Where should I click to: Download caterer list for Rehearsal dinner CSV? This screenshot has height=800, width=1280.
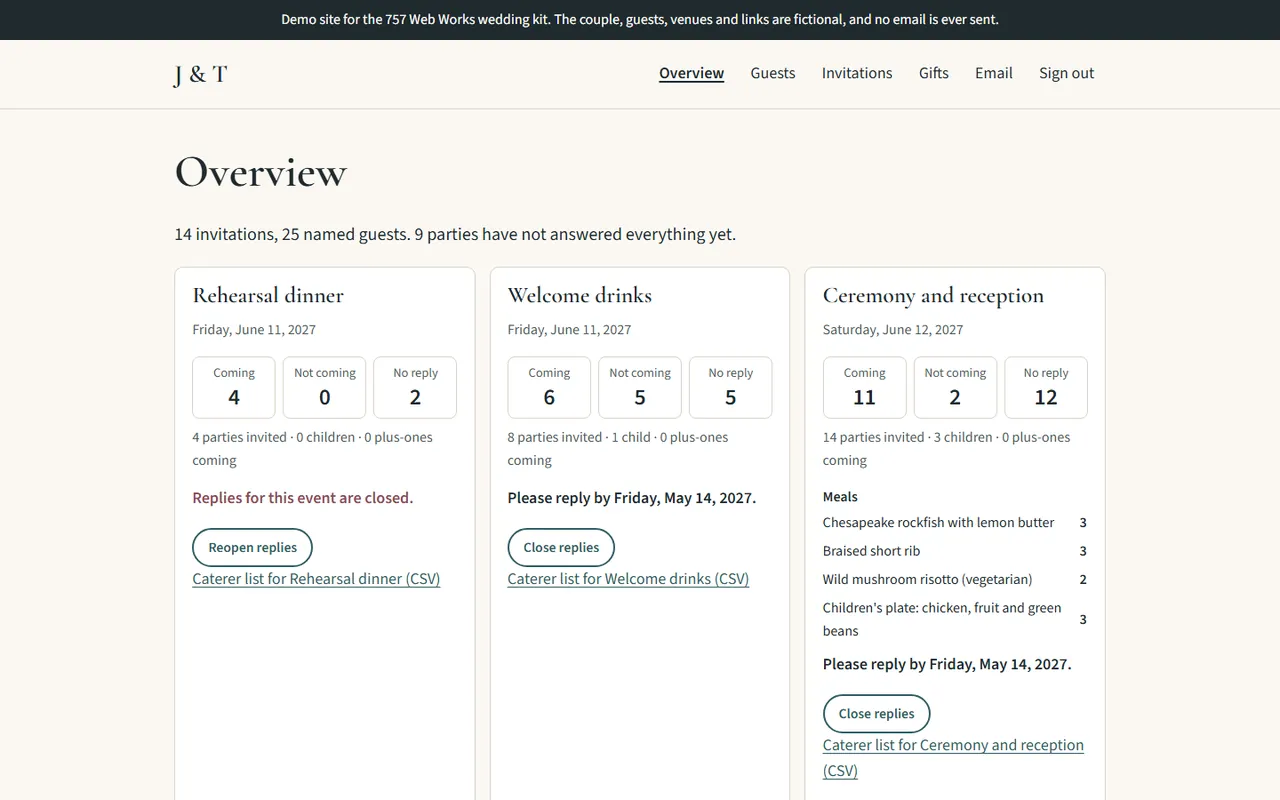(316, 579)
